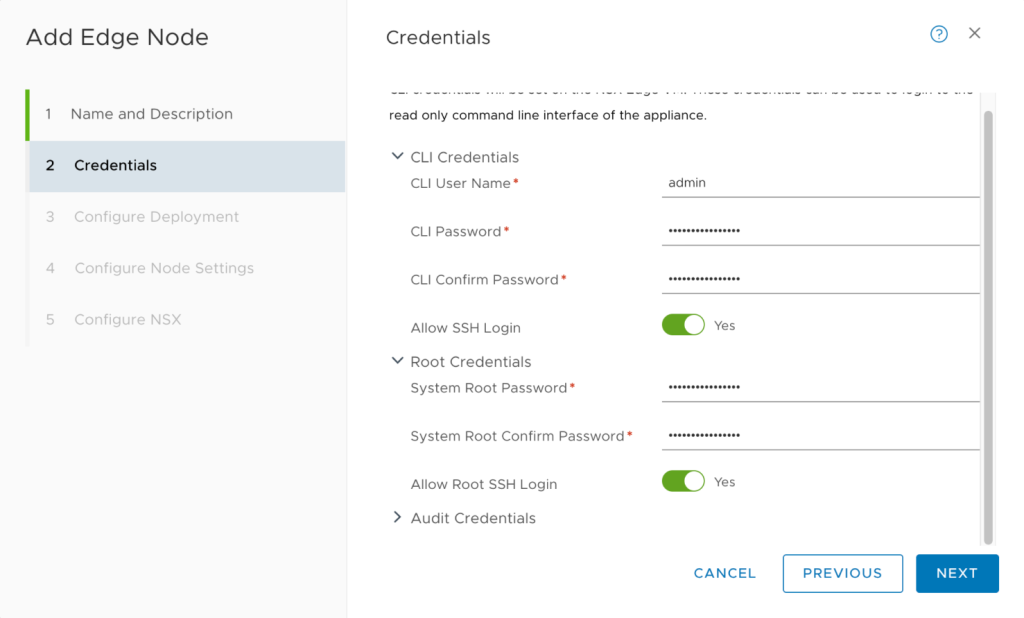Collapse the CLI Credentials section
The width and height of the screenshot is (1024, 618).
(398, 157)
